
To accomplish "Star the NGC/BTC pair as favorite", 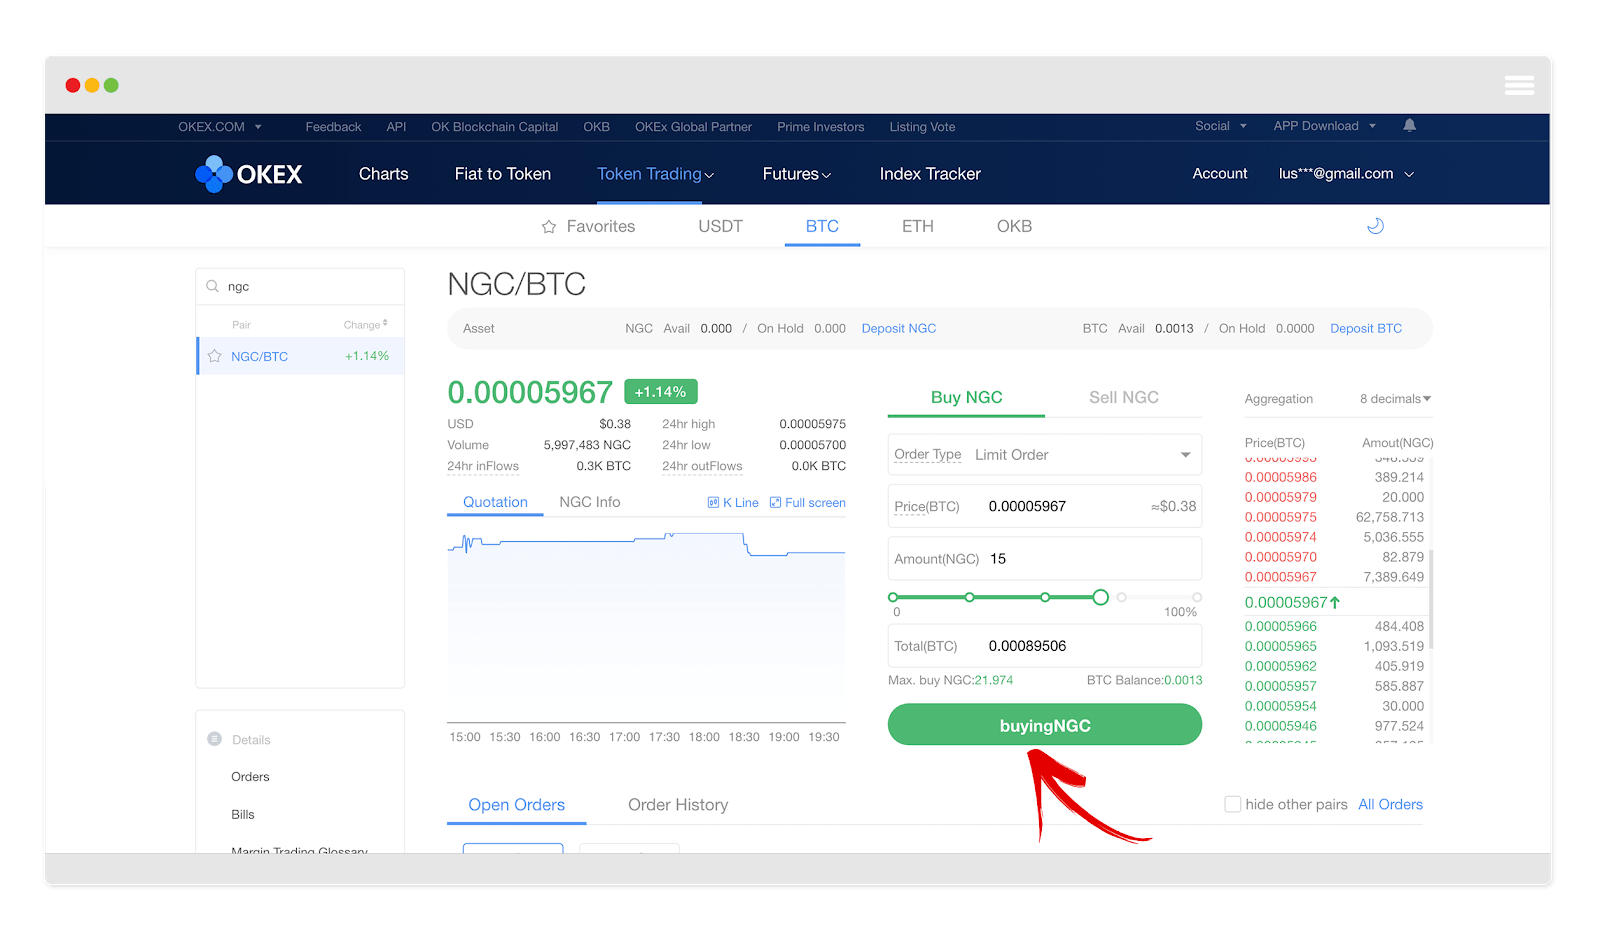I will pos(214,356).
